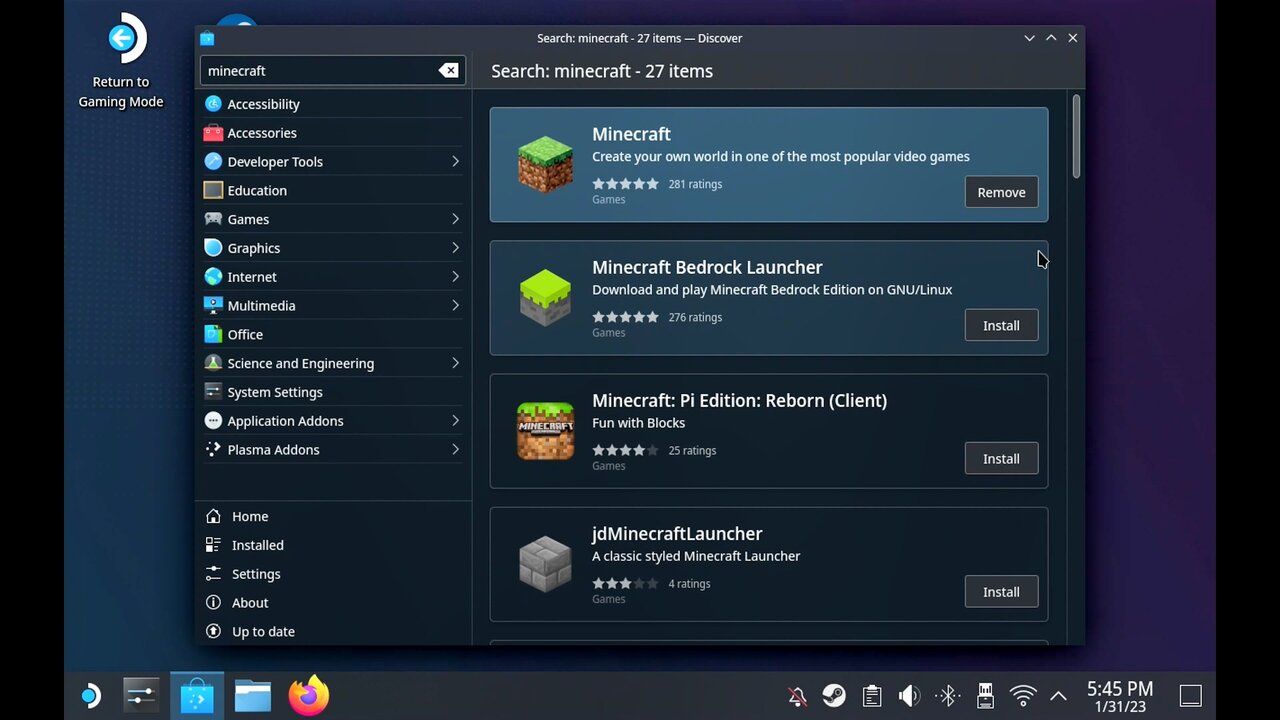Click the Science and Engineering flask icon

[x=213, y=363]
